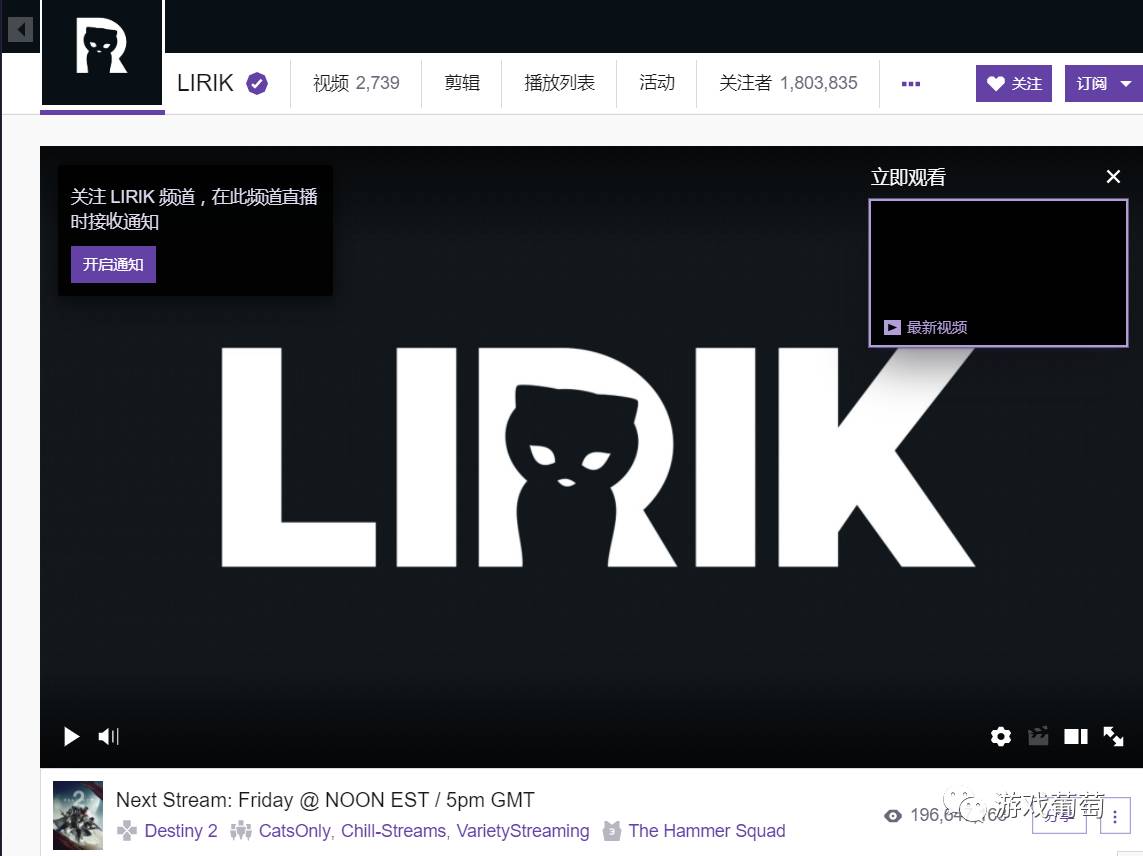This screenshot has height=856, width=1143.
Task: Toggle theater mode in player
Action: 1076,736
